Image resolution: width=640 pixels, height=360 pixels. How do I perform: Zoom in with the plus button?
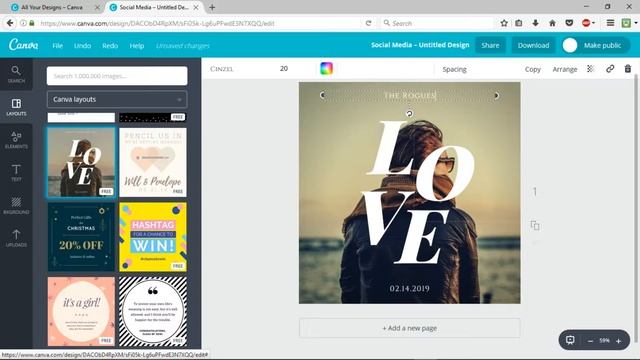tap(619, 341)
